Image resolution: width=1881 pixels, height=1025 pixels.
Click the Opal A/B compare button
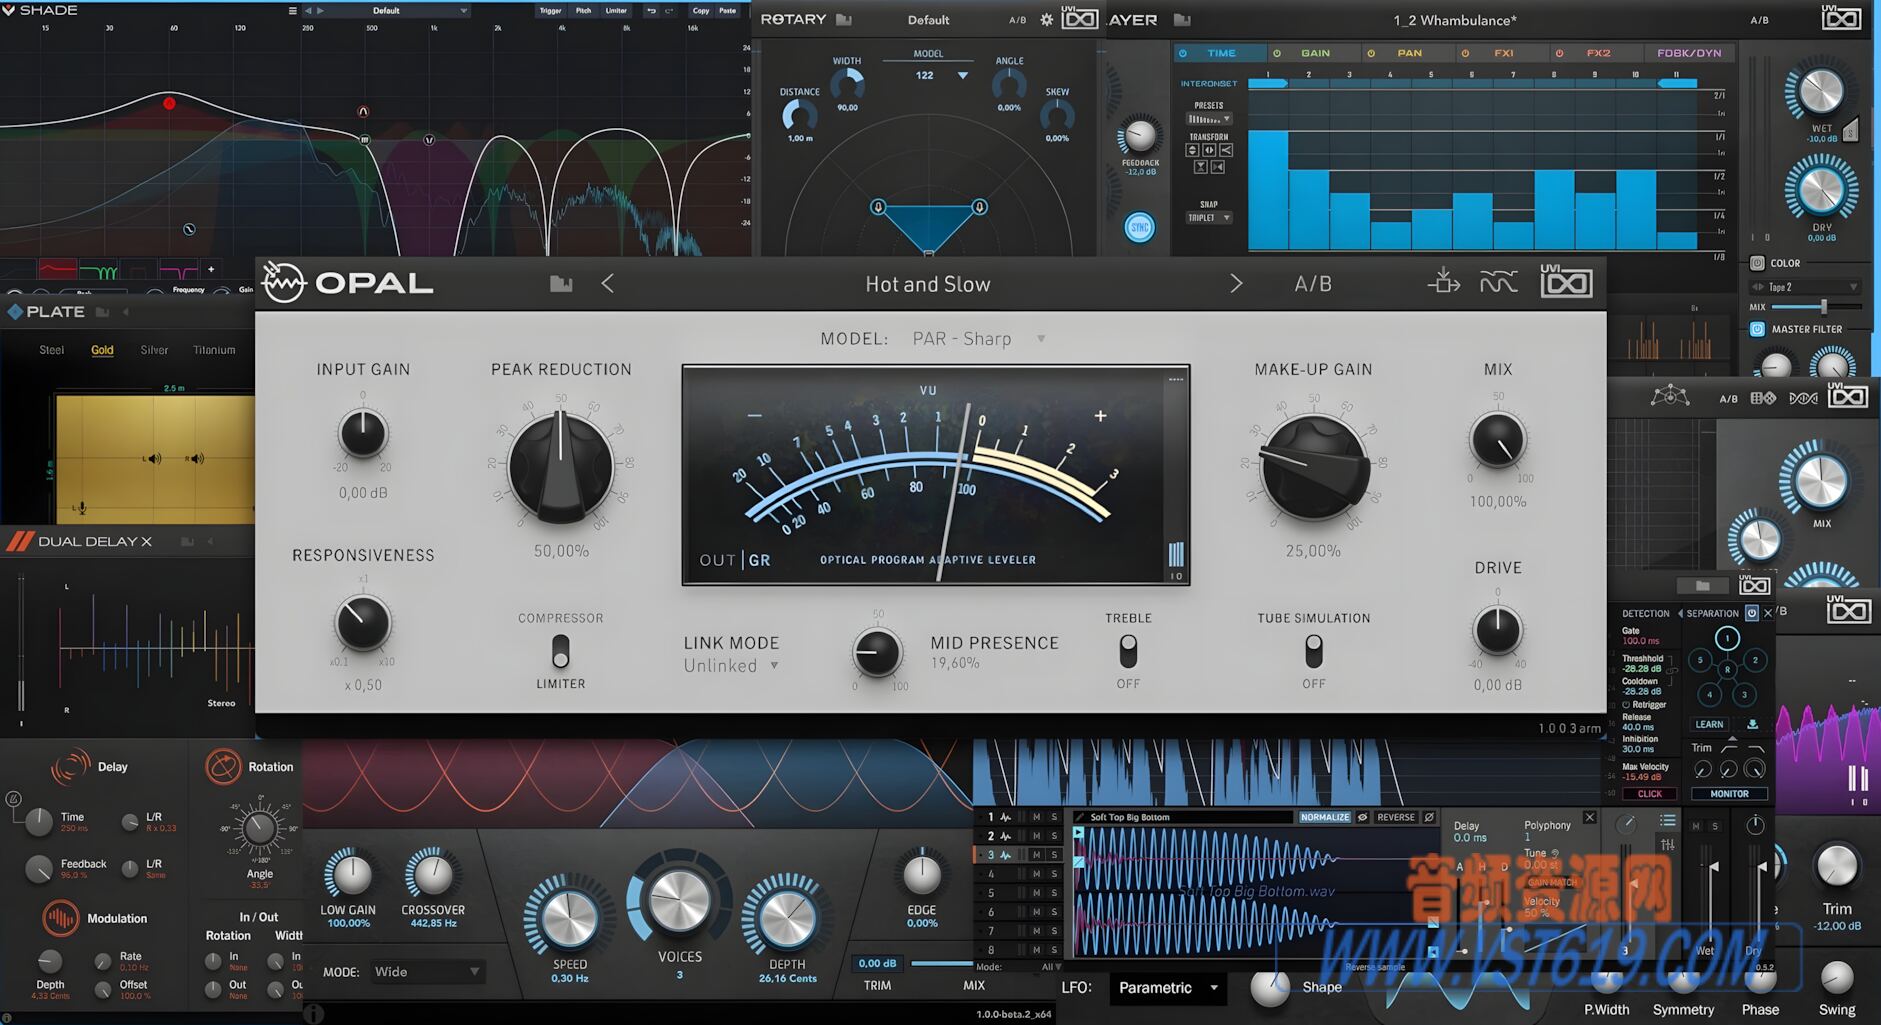point(1313,284)
